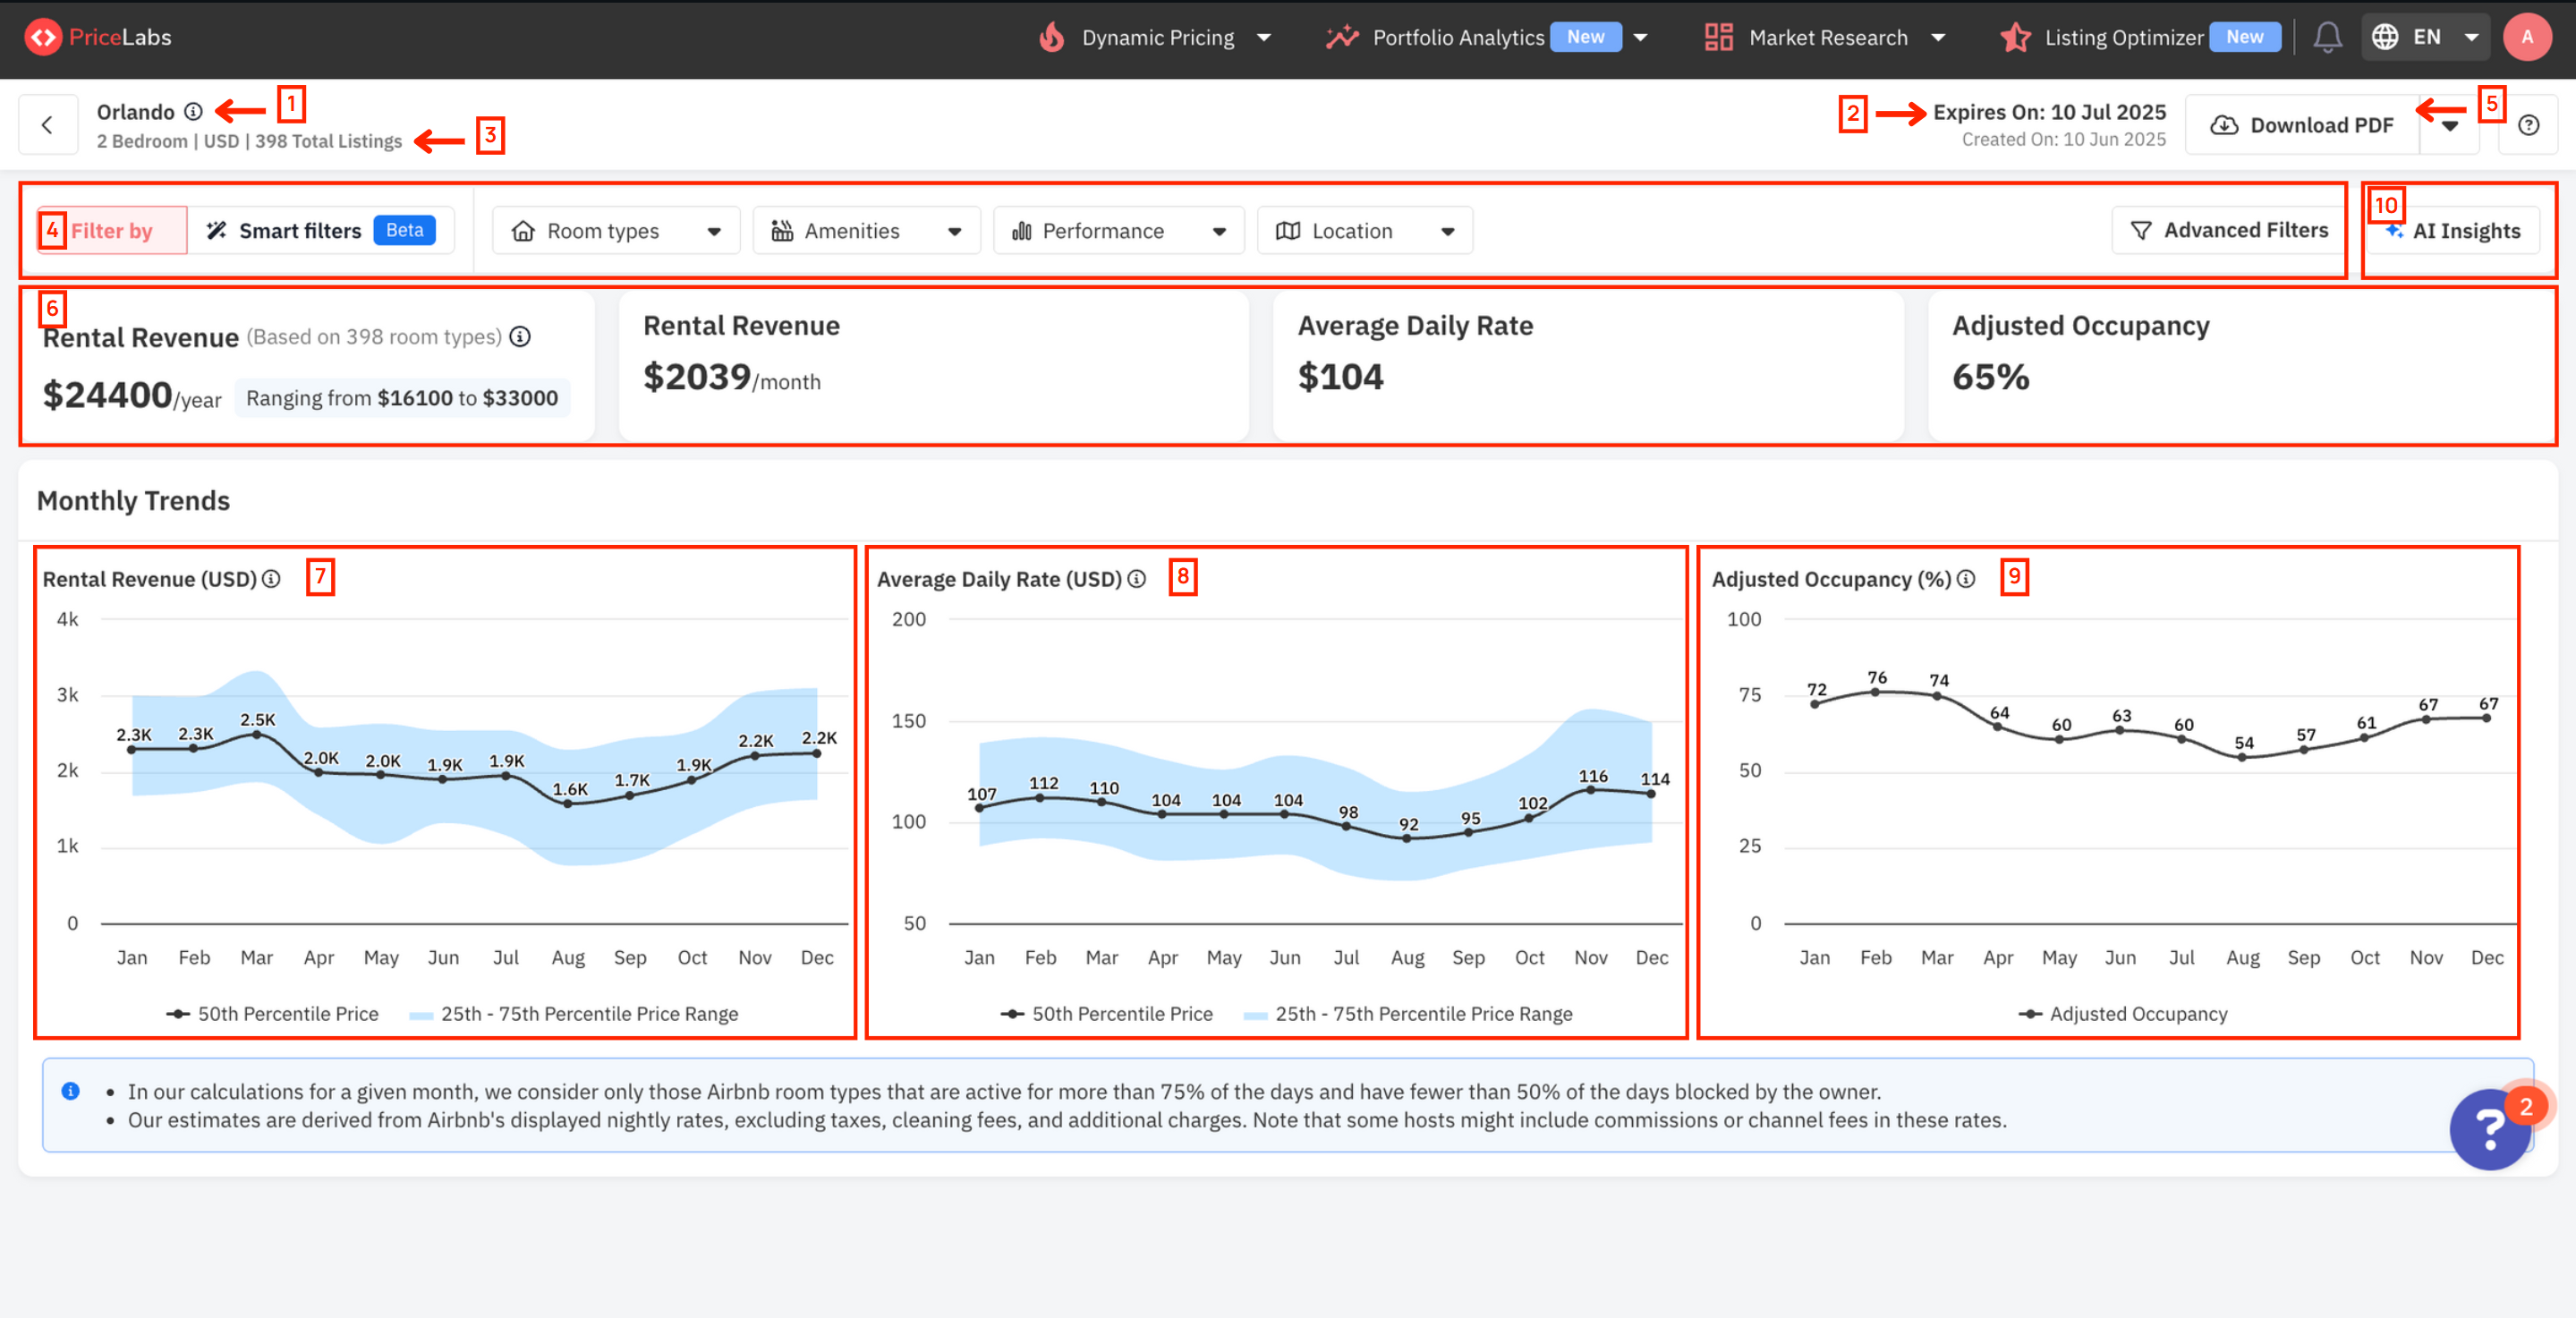The width and height of the screenshot is (2576, 1318).
Task: Open the notifications bell
Action: pyautogui.click(x=2327, y=37)
